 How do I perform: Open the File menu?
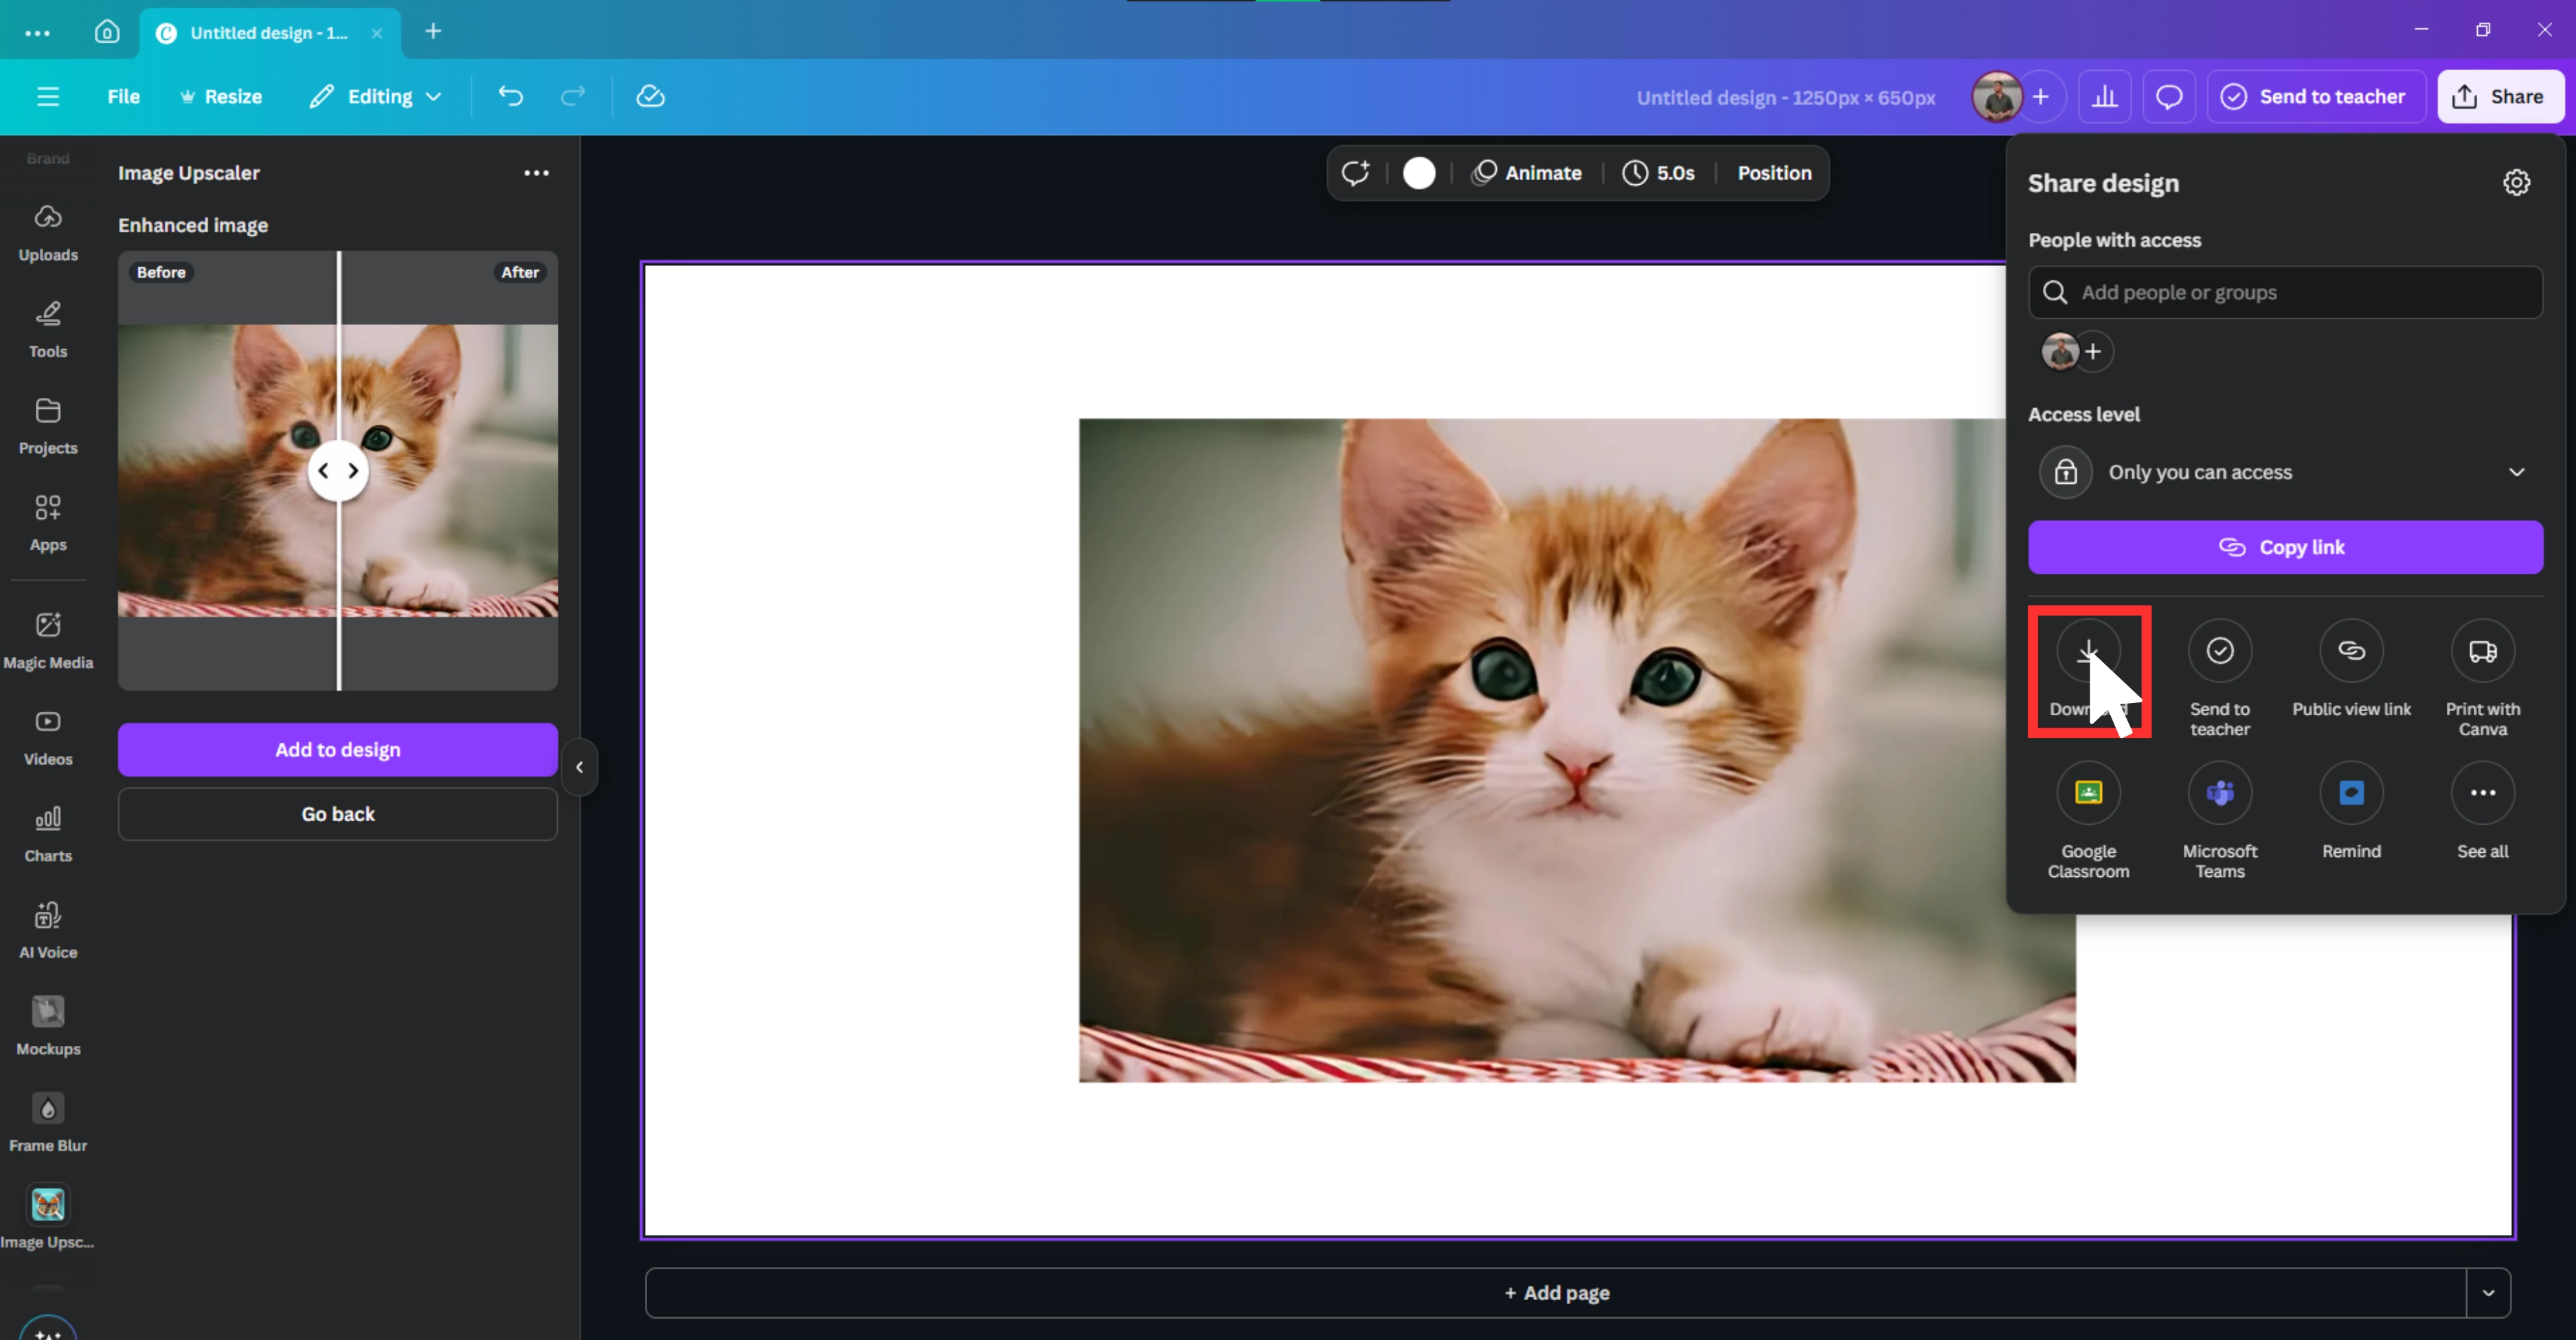click(123, 97)
